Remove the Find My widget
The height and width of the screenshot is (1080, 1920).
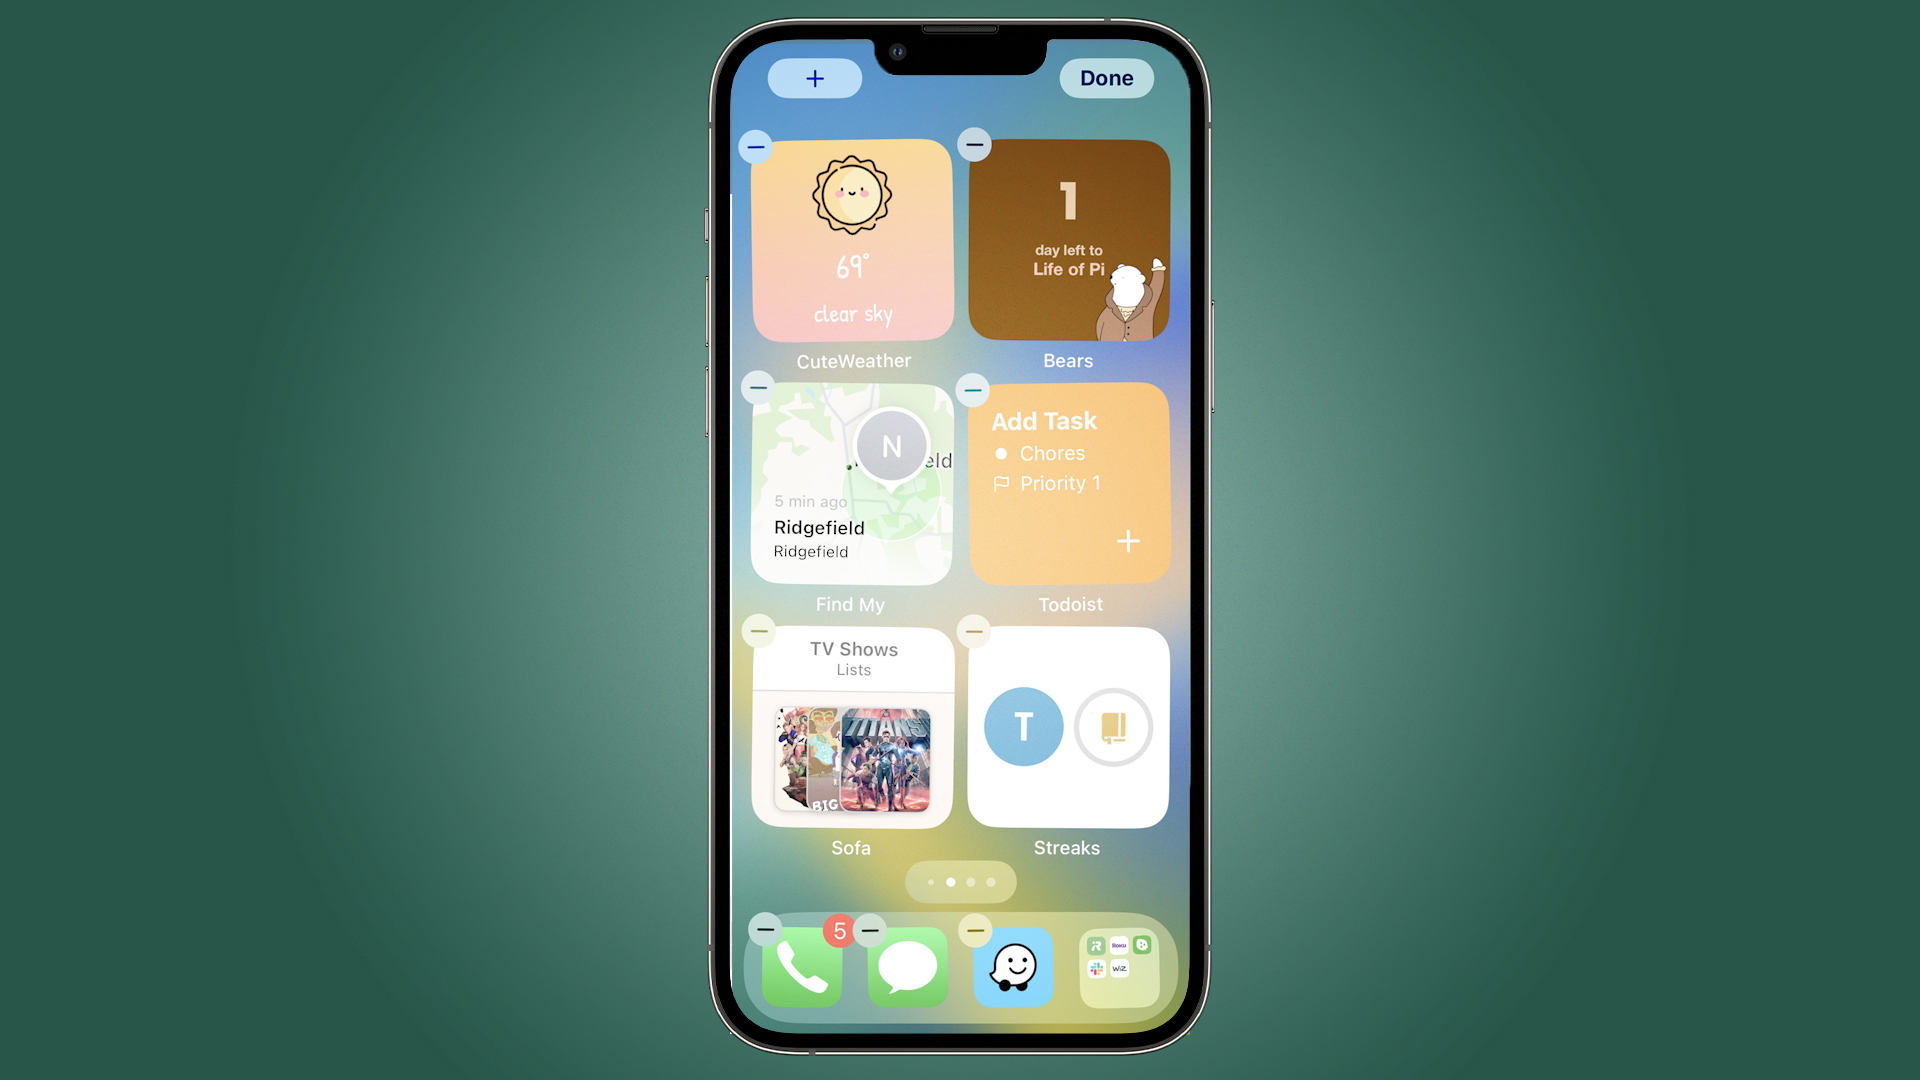[756, 388]
